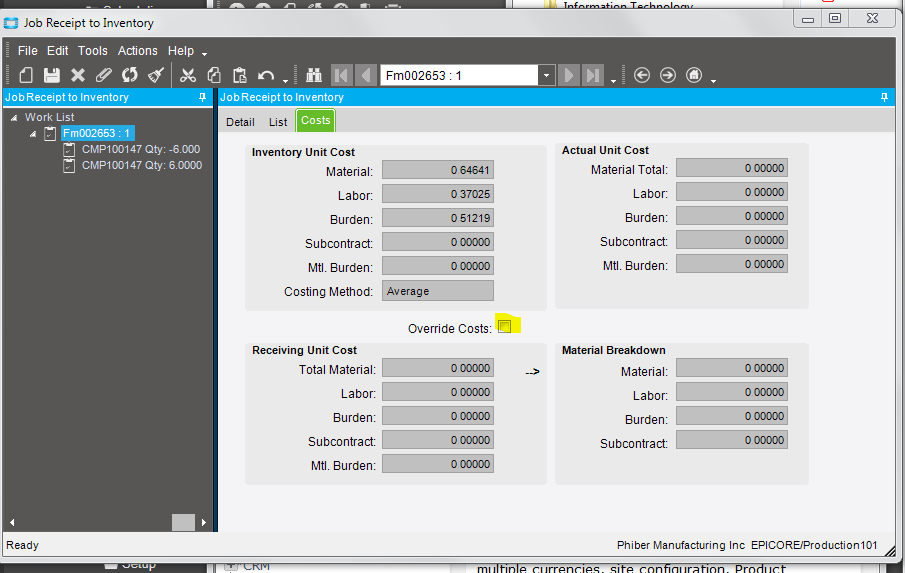Delete record with the X icon

78,75
